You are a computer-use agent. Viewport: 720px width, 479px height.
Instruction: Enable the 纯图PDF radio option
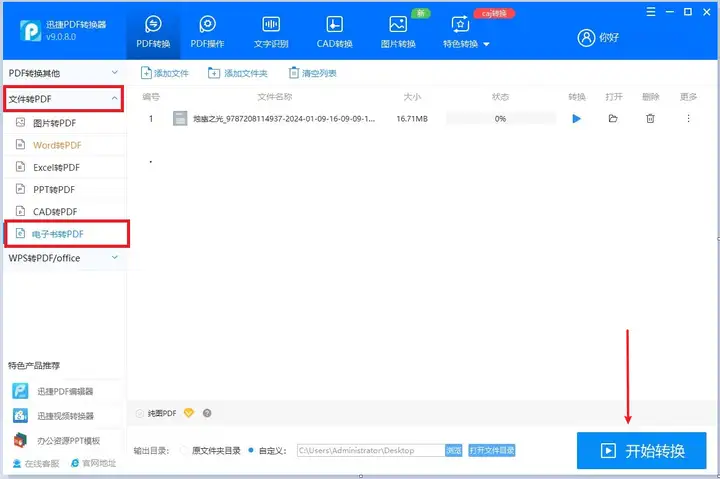pos(140,413)
